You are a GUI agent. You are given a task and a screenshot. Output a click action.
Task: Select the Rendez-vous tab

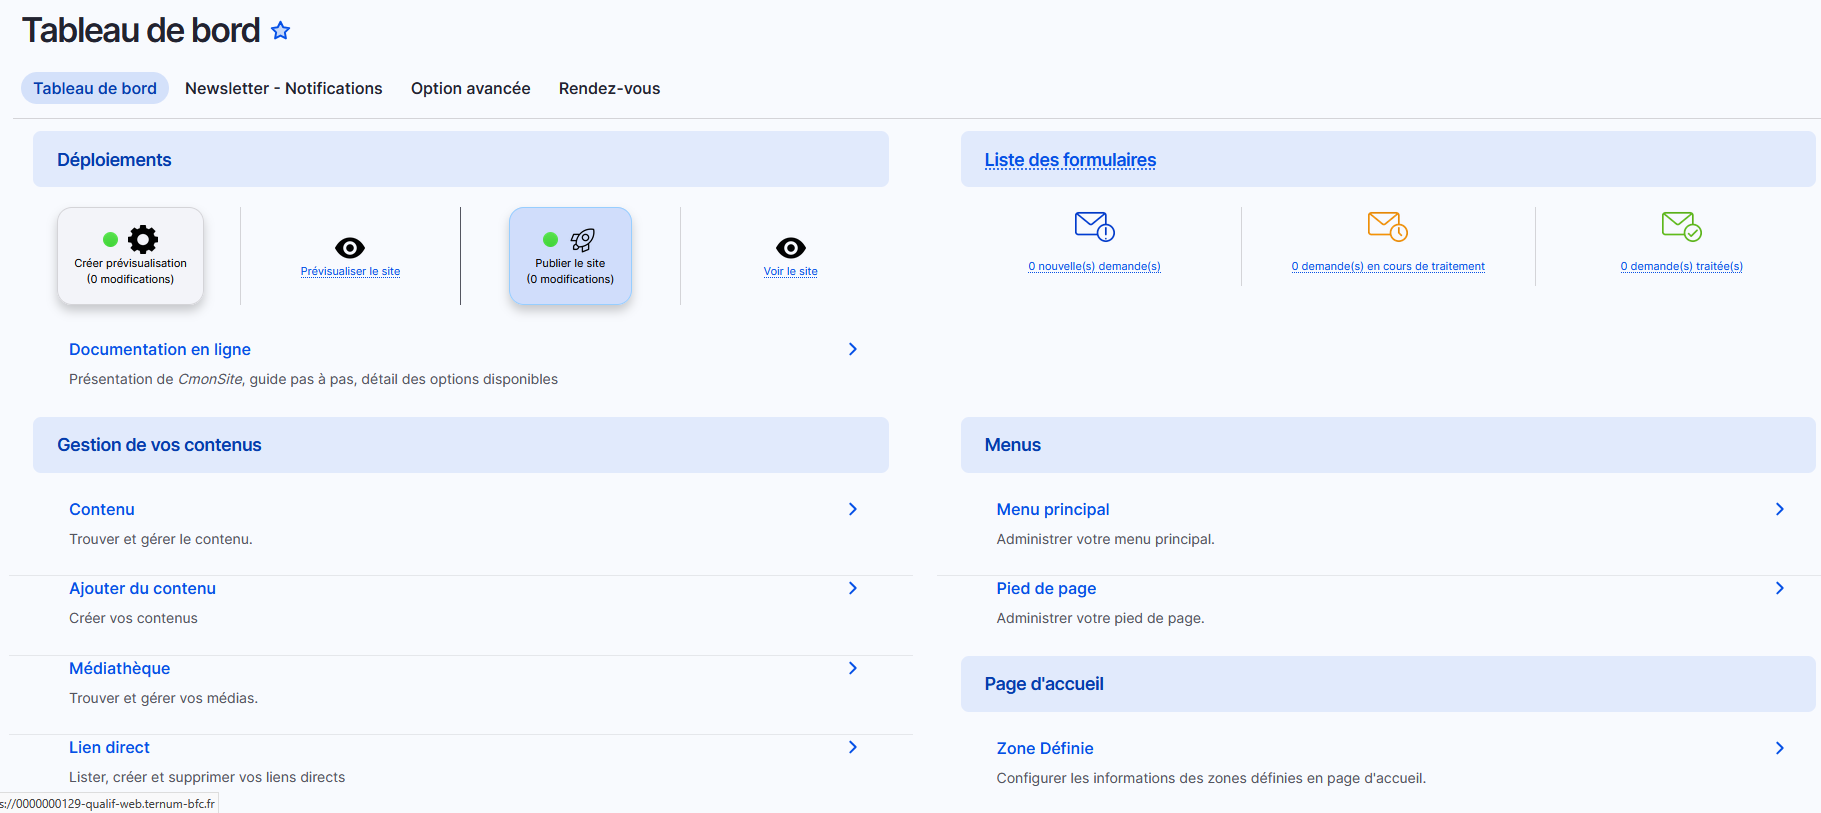(609, 88)
